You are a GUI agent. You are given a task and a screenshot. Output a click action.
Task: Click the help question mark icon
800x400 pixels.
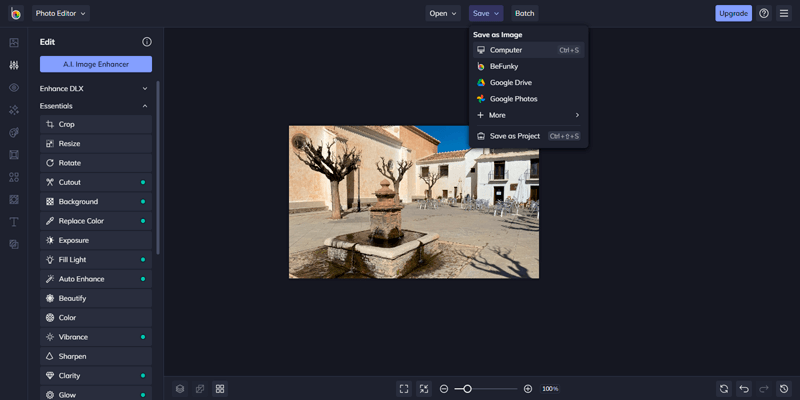click(x=764, y=13)
